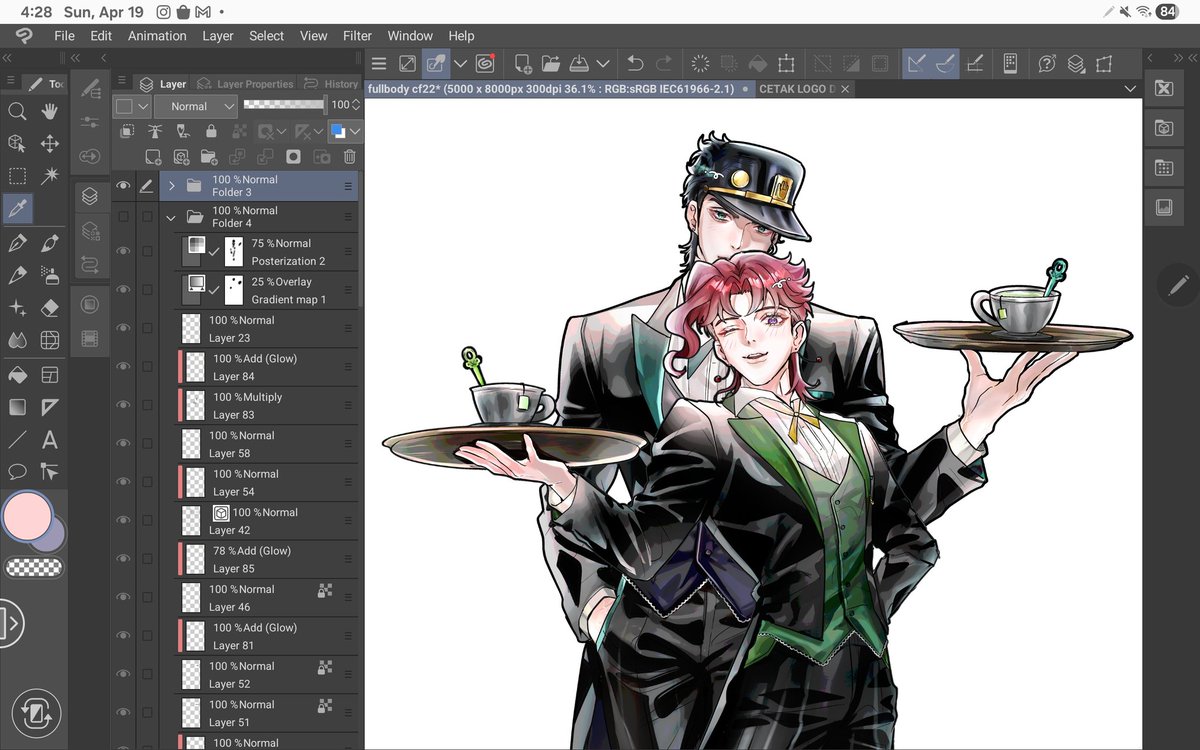Click the Scale/Rotate transform icon
Viewport: 1200px width, 750px height.
coord(787,63)
